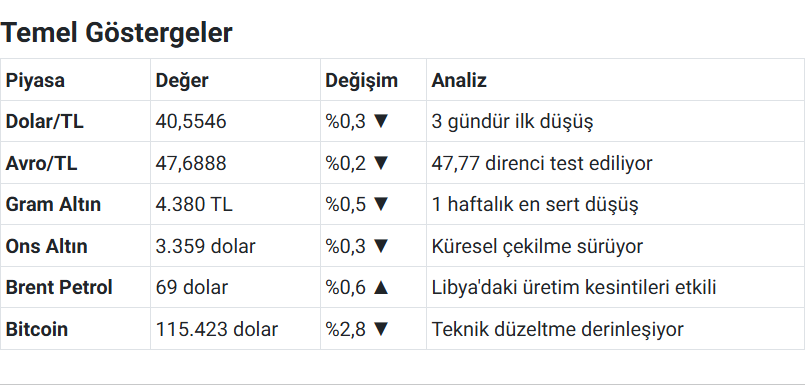This screenshot has height=387, width=805.
Task: Click the Analiz column header
Action: pyautogui.click(x=459, y=81)
